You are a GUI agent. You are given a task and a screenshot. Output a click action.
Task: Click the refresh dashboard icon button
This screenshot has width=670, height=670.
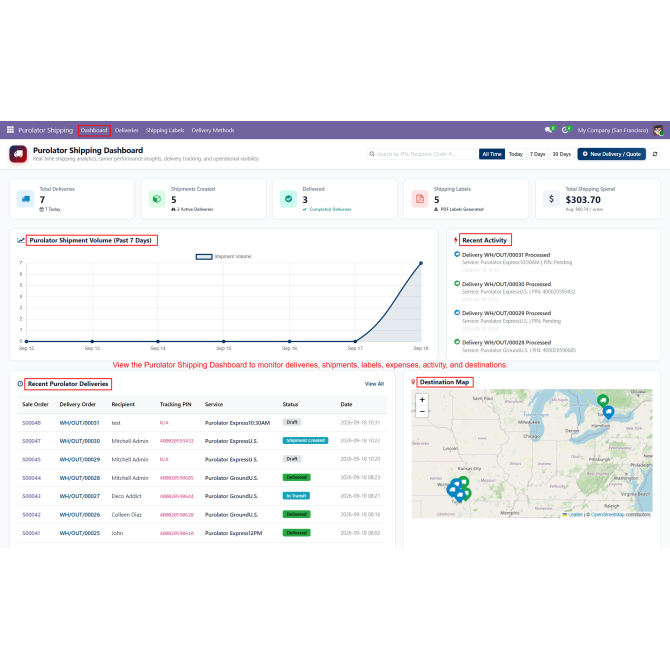pyautogui.click(x=655, y=154)
